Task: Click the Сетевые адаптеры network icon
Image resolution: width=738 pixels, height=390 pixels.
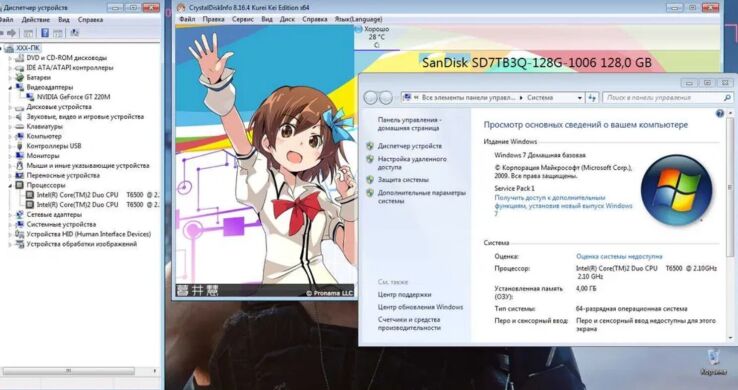Action: [20, 215]
